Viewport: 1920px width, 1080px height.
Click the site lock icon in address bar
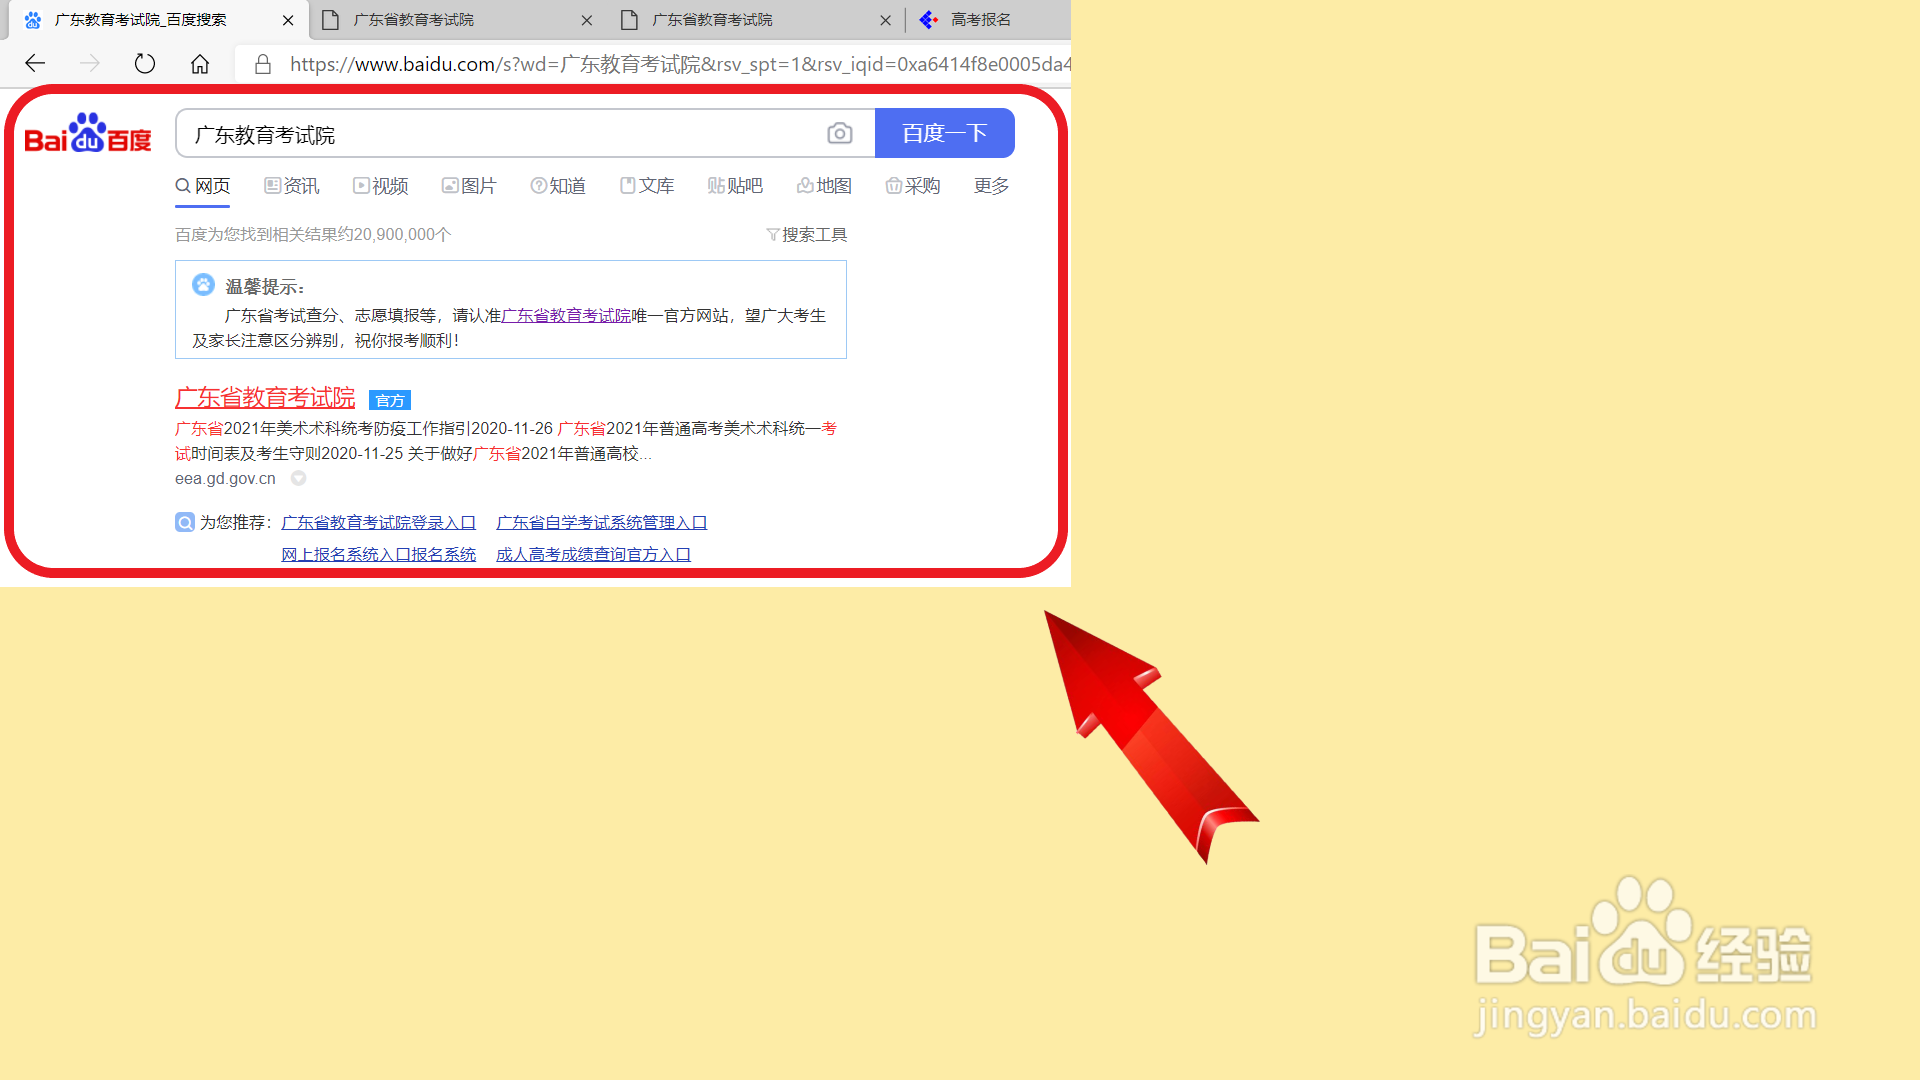[x=263, y=64]
